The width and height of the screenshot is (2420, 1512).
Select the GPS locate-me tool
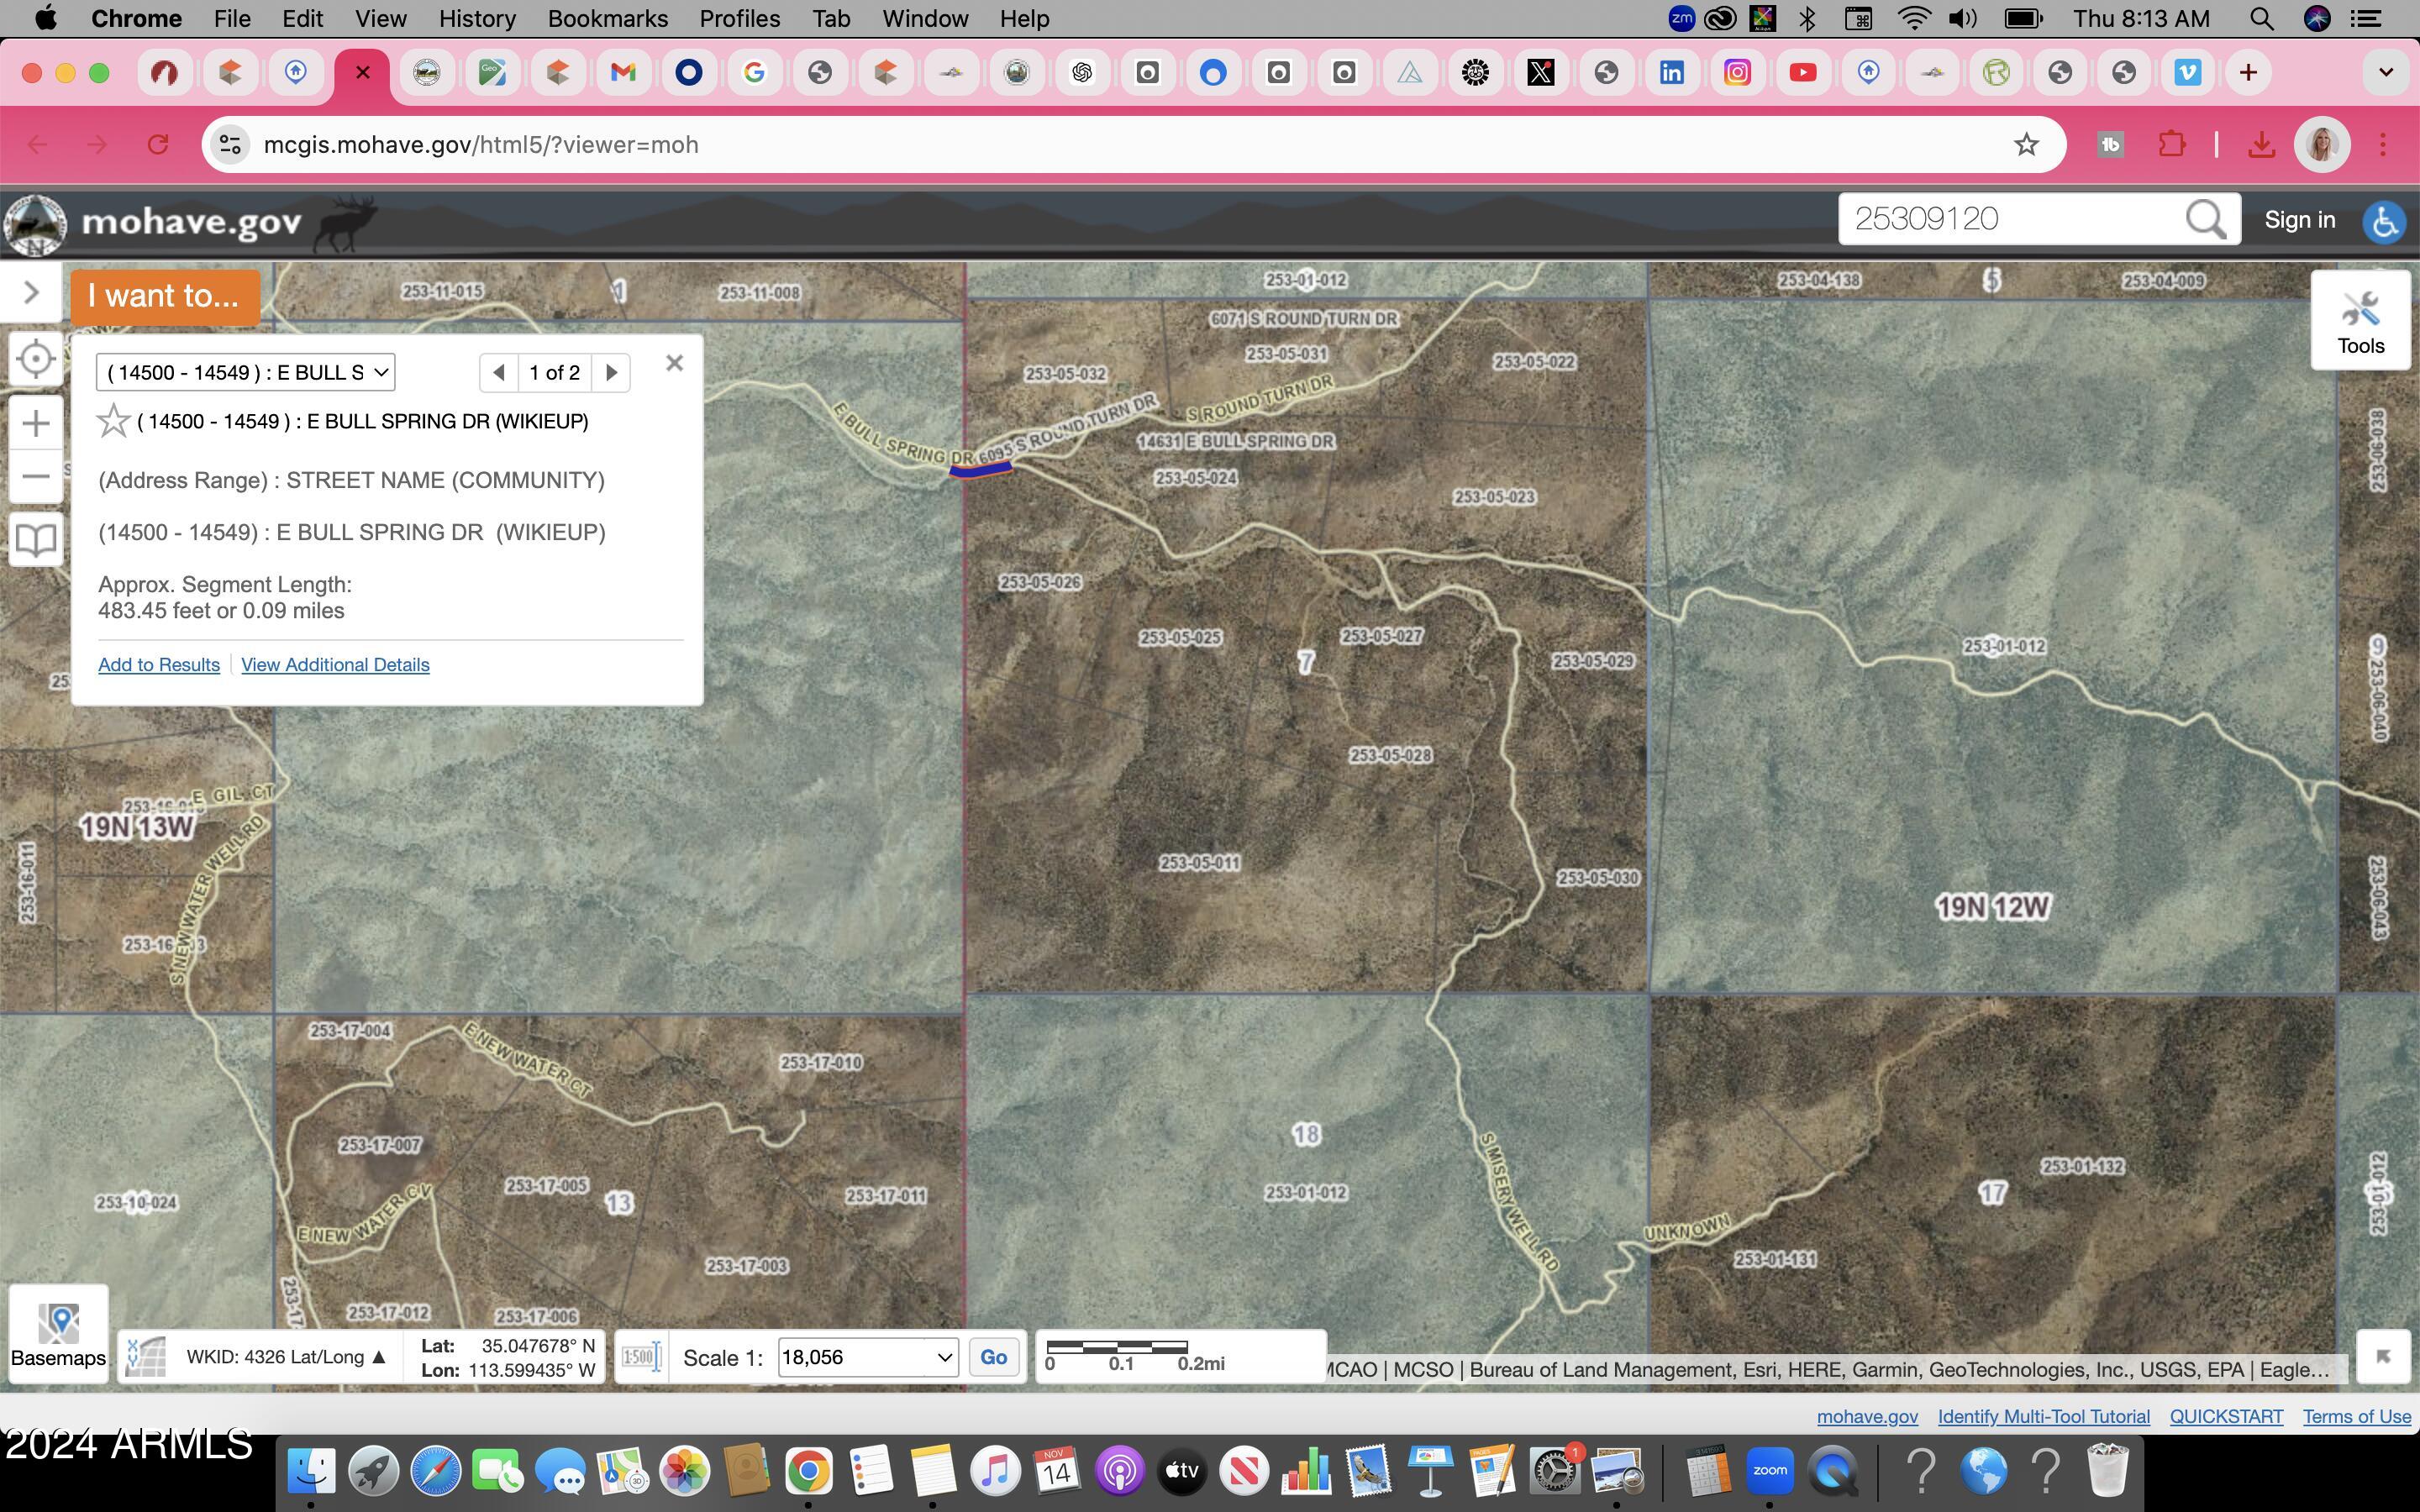point(36,358)
